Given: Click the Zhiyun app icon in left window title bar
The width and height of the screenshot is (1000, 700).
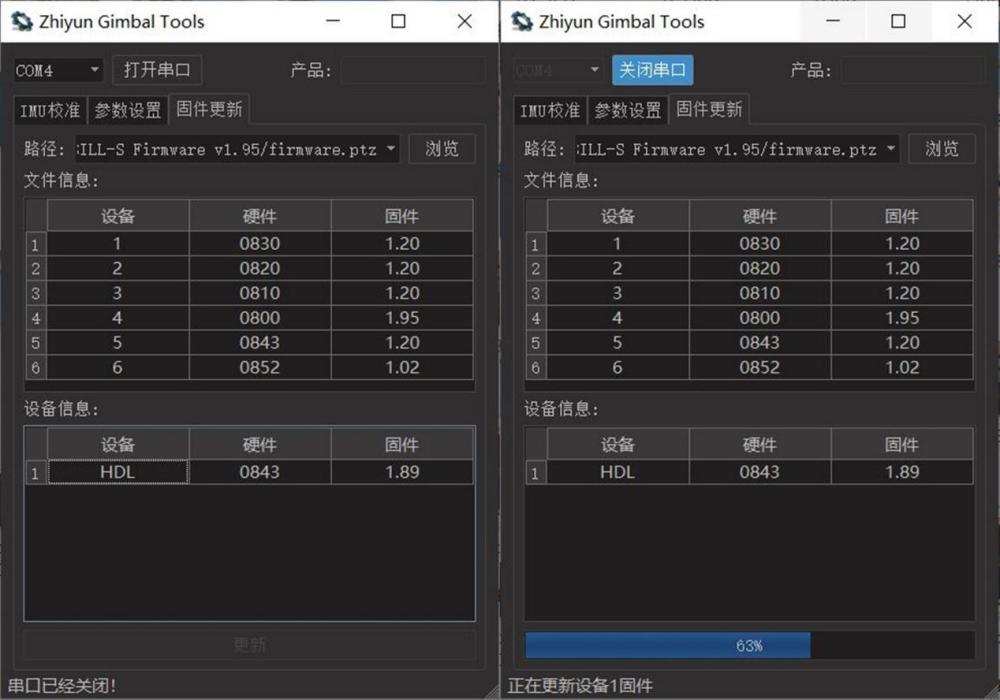Looking at the screenshot, I should pos(21,22).
